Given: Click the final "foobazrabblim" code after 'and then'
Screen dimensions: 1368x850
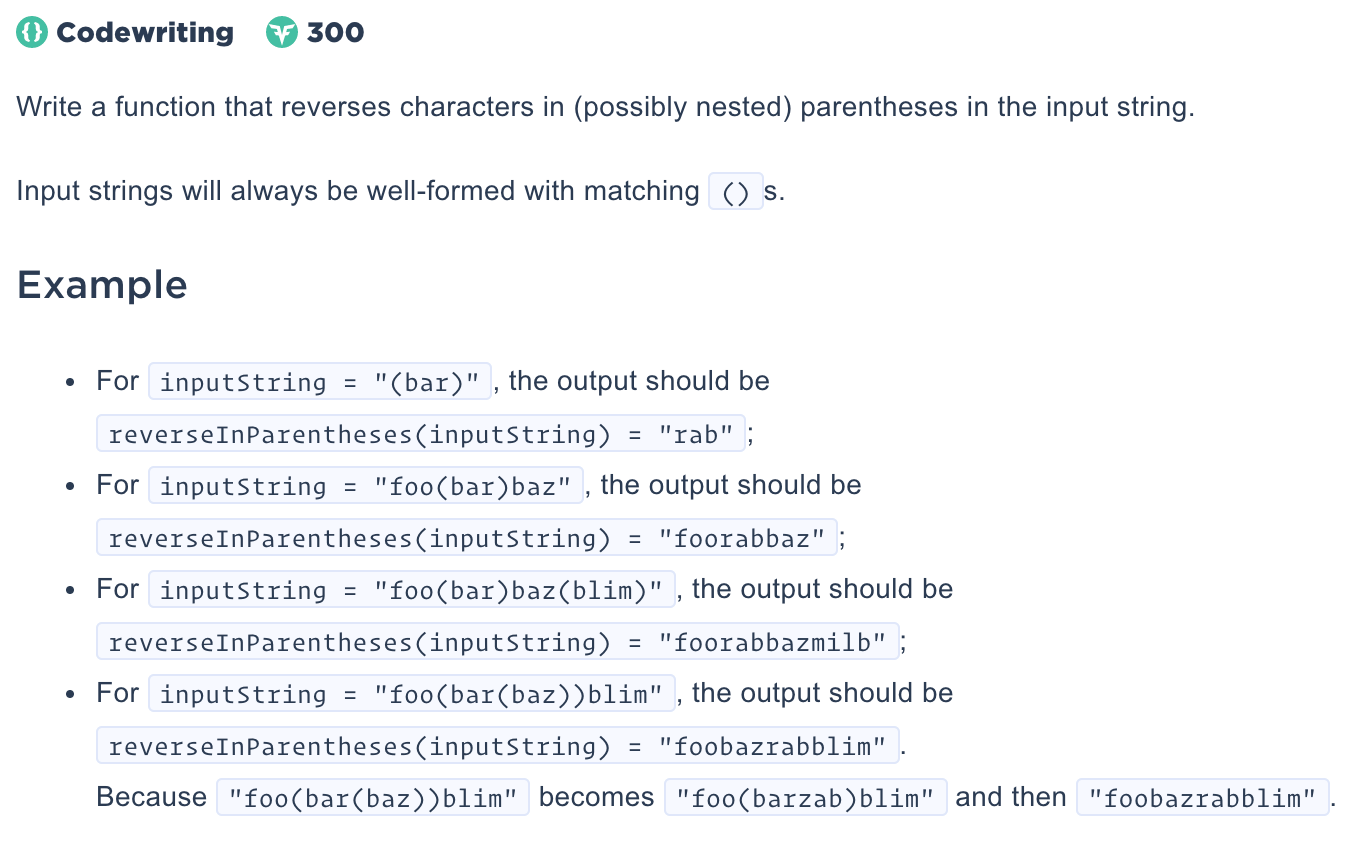Looking at the screenshot, I should [1203, 798].
